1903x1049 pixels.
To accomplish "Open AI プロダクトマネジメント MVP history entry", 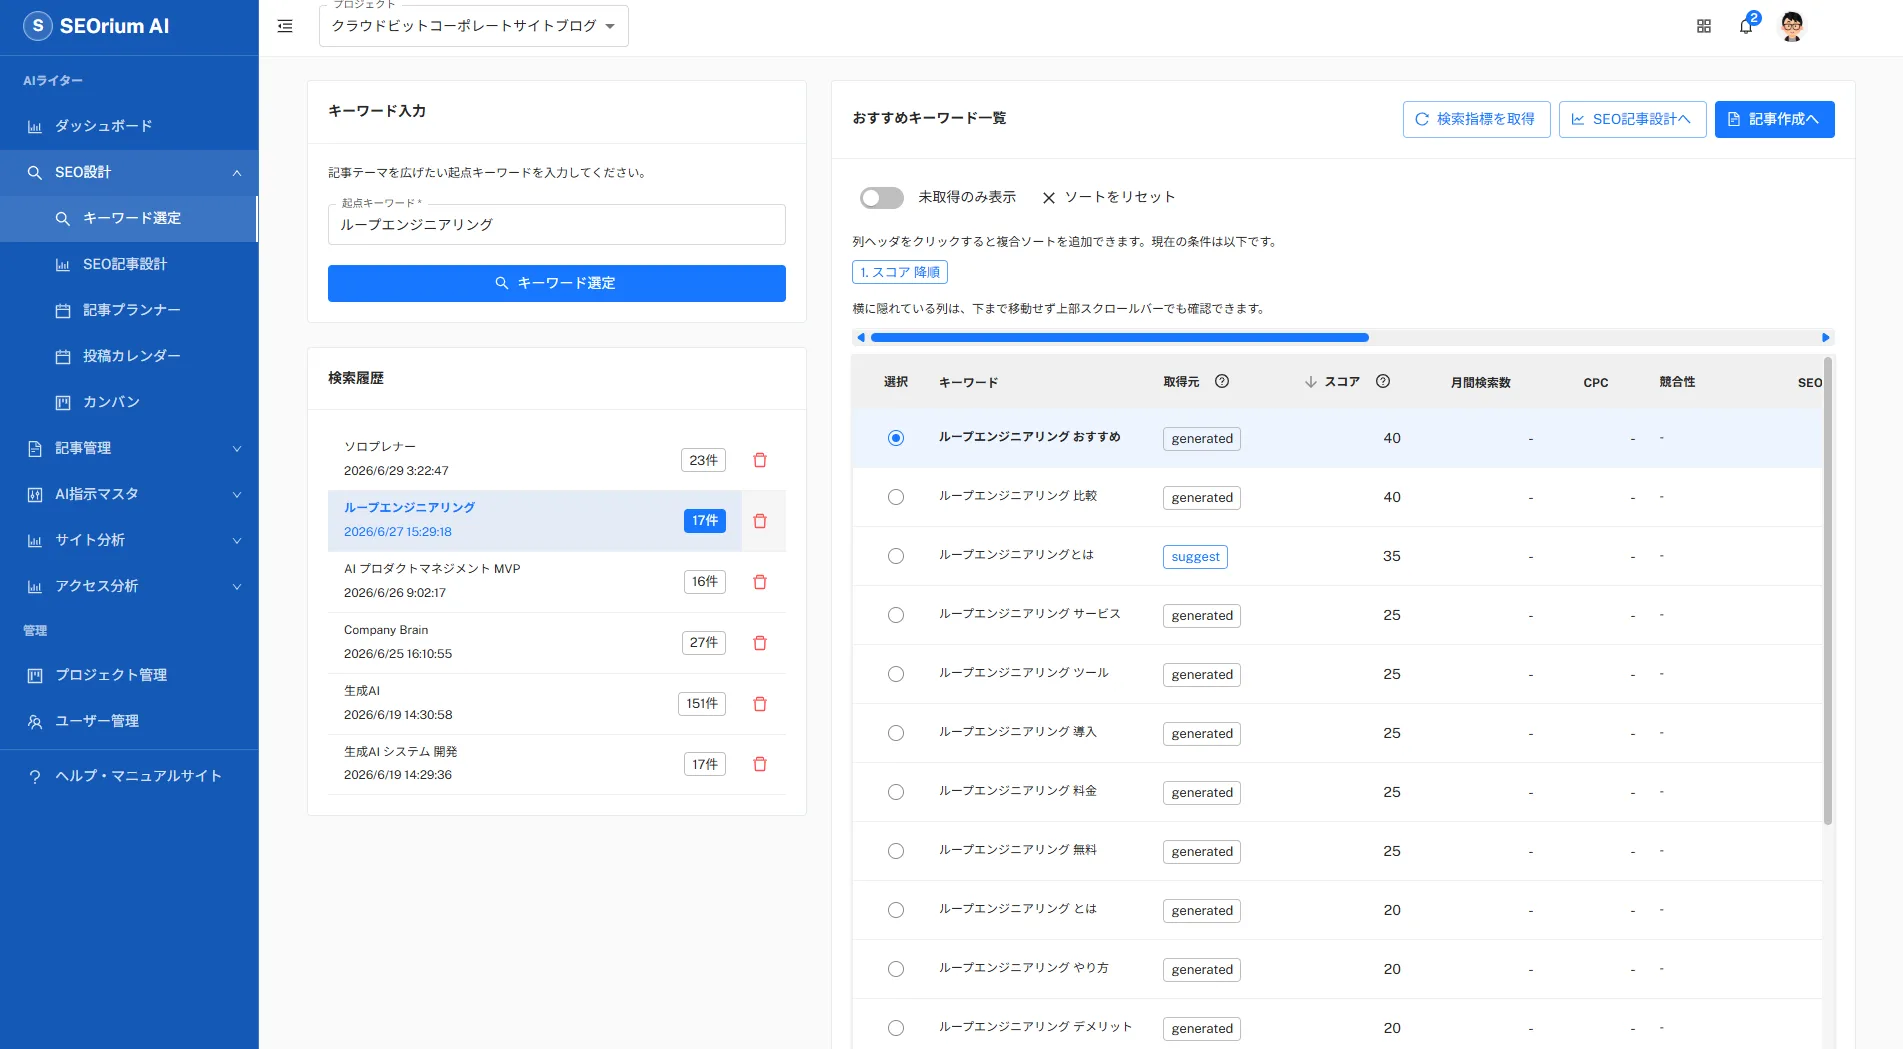I will click(x=535, y=581).
